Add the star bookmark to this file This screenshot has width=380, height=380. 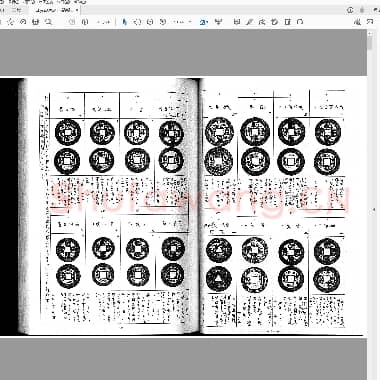click(x=10, y=22)
